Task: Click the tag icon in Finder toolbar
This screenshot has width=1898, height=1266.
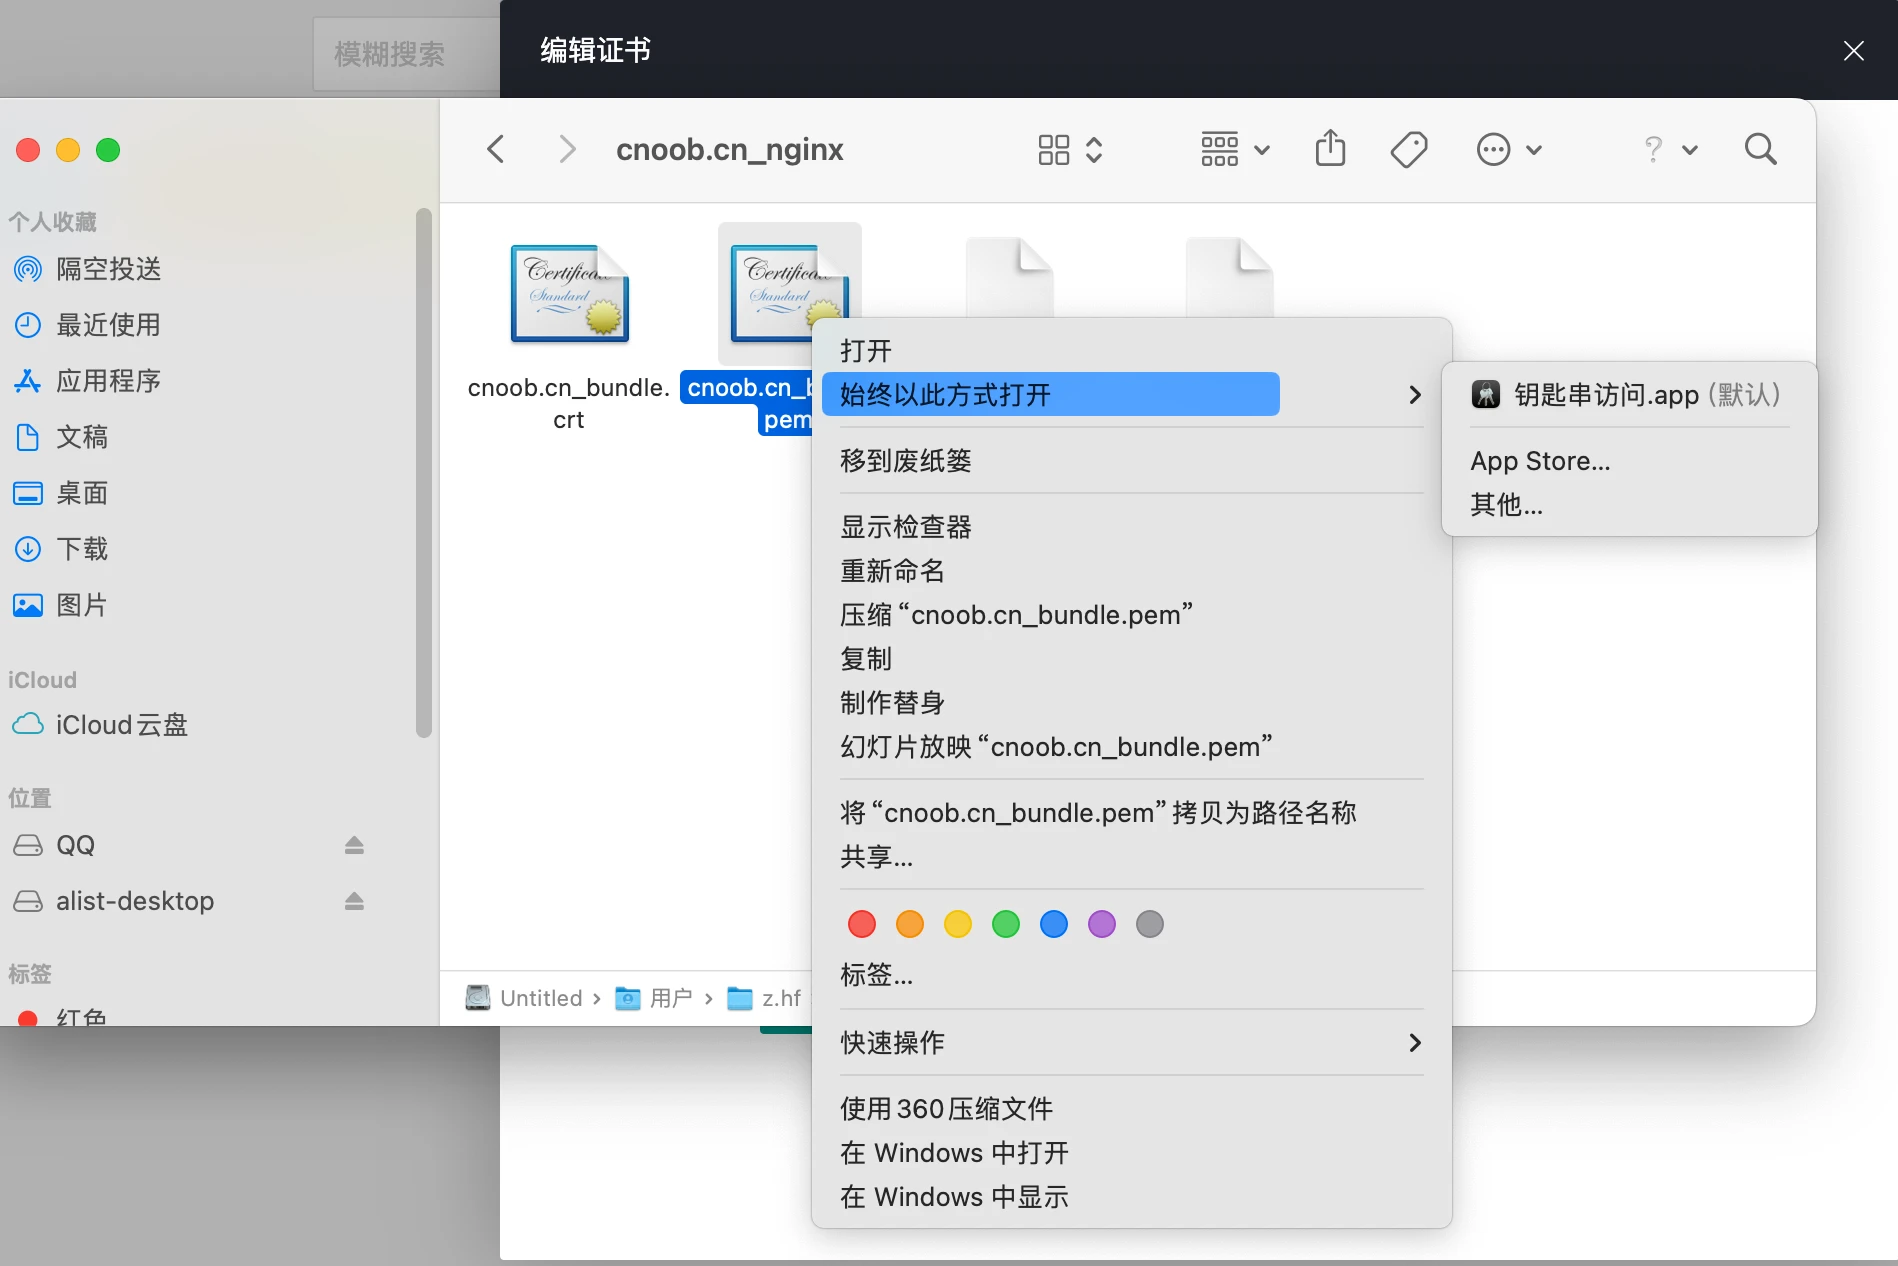Action: tap(1408, 150)
